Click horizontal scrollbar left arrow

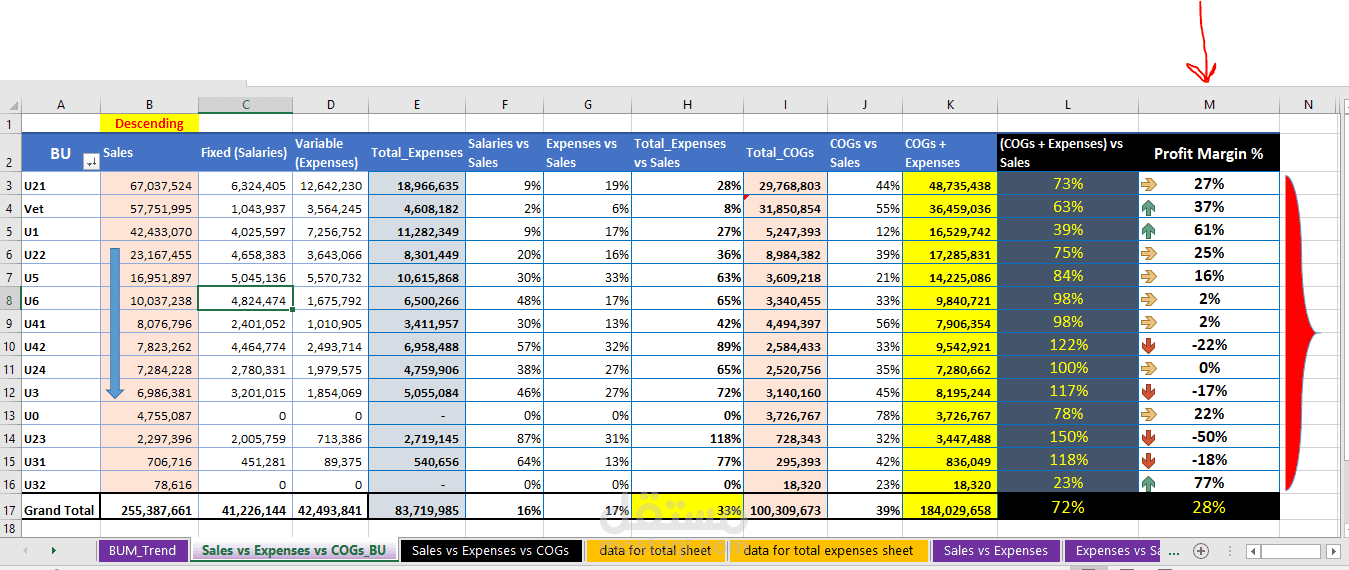[1252, 551]
